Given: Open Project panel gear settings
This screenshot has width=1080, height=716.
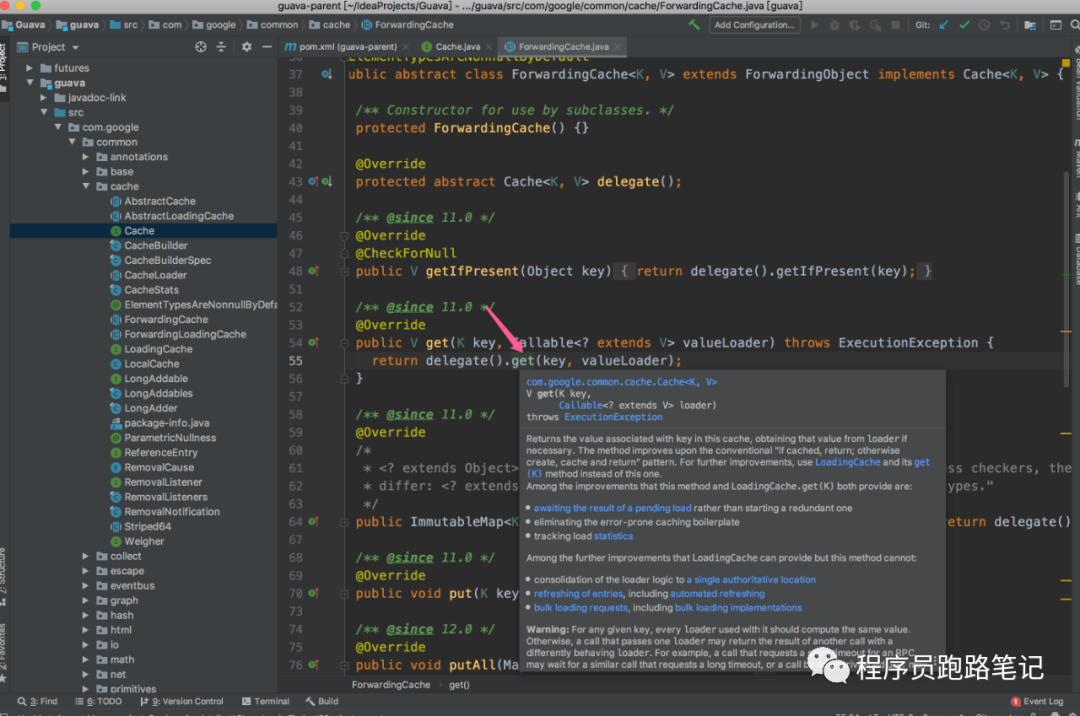Looking at the screenshot, I should coord(247,47).
